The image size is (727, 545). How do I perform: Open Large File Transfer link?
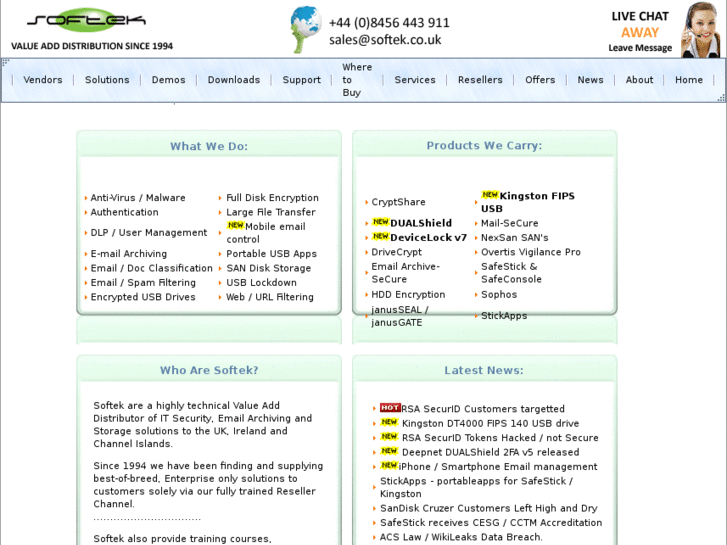[271, 212]
